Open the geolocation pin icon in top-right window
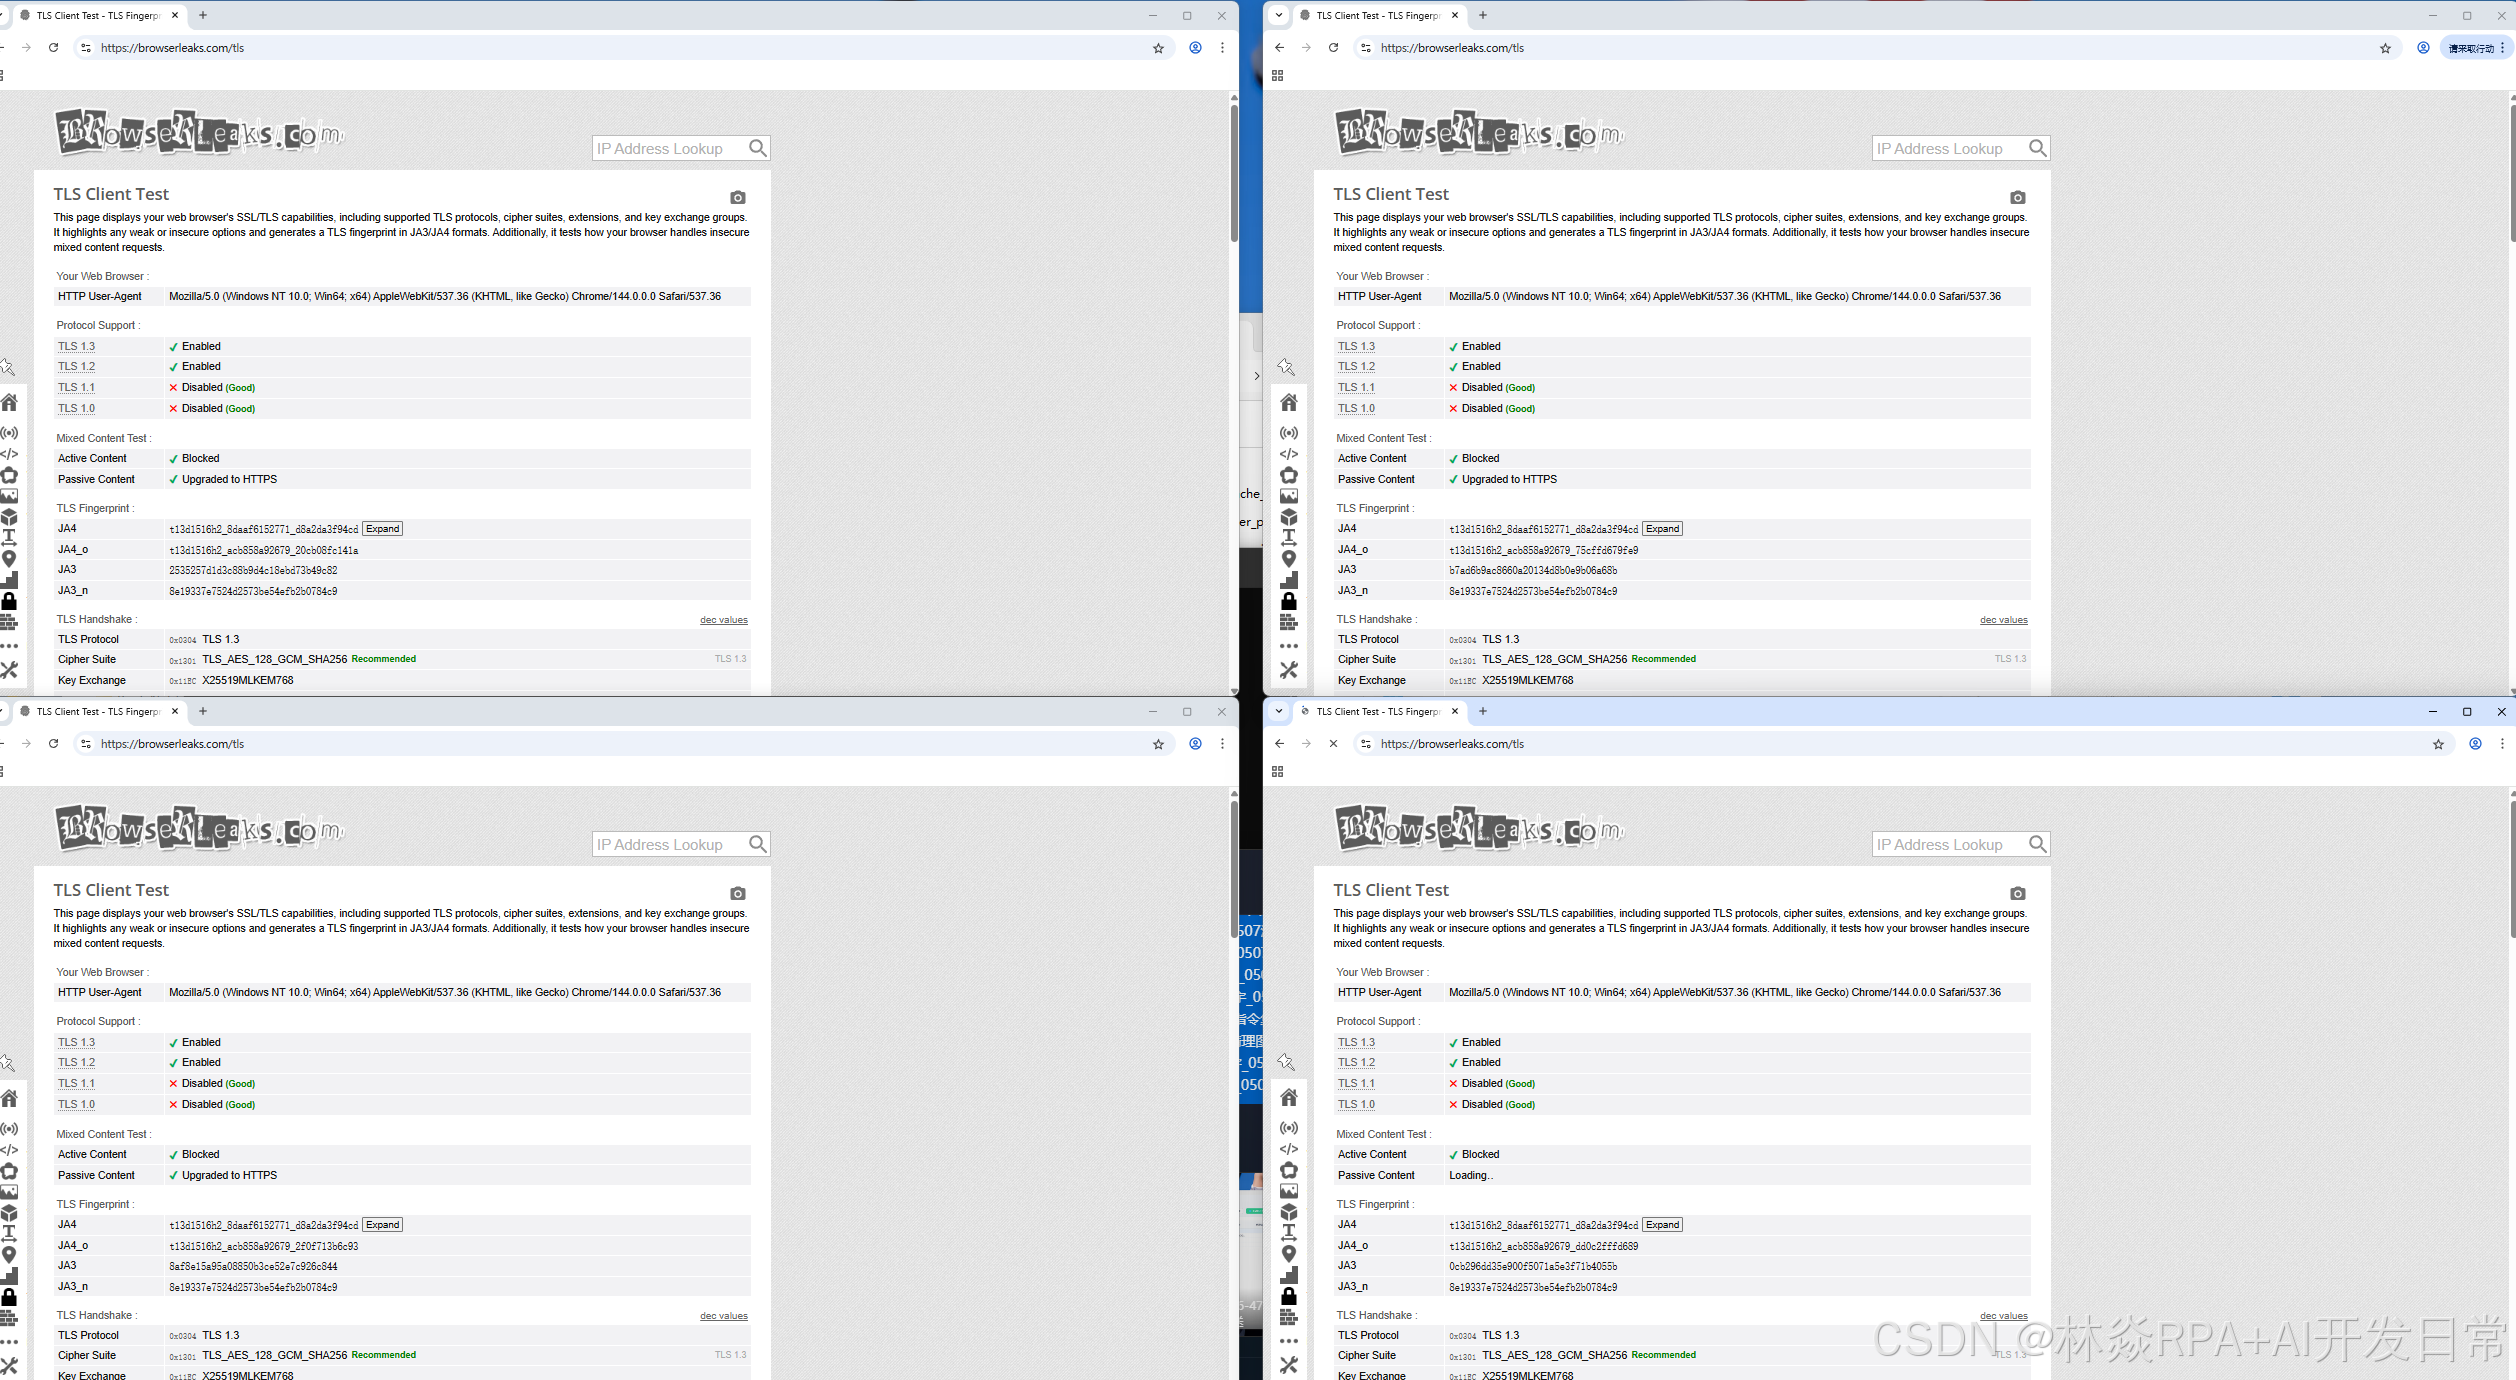This screenshot has width=2516, height=1380. click(x=1289, y=559)
